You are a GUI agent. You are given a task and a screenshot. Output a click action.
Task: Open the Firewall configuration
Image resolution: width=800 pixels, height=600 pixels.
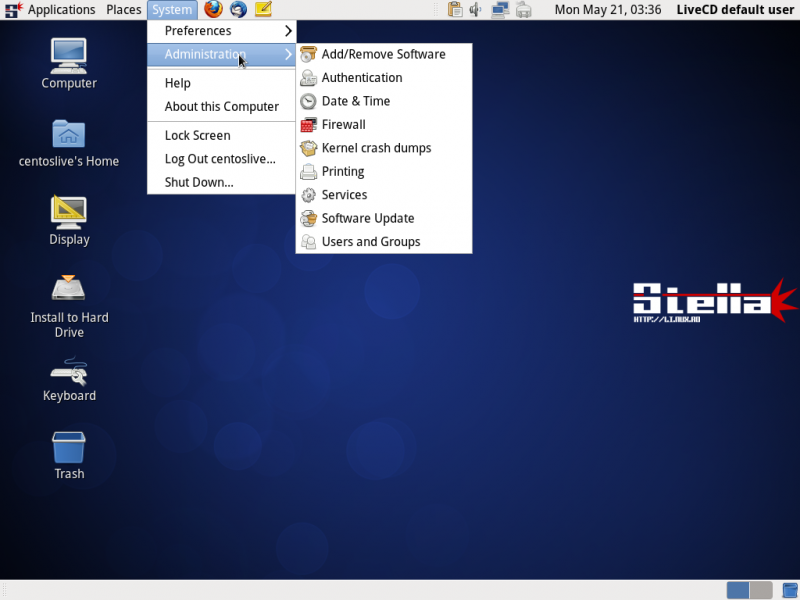point(384,124)
